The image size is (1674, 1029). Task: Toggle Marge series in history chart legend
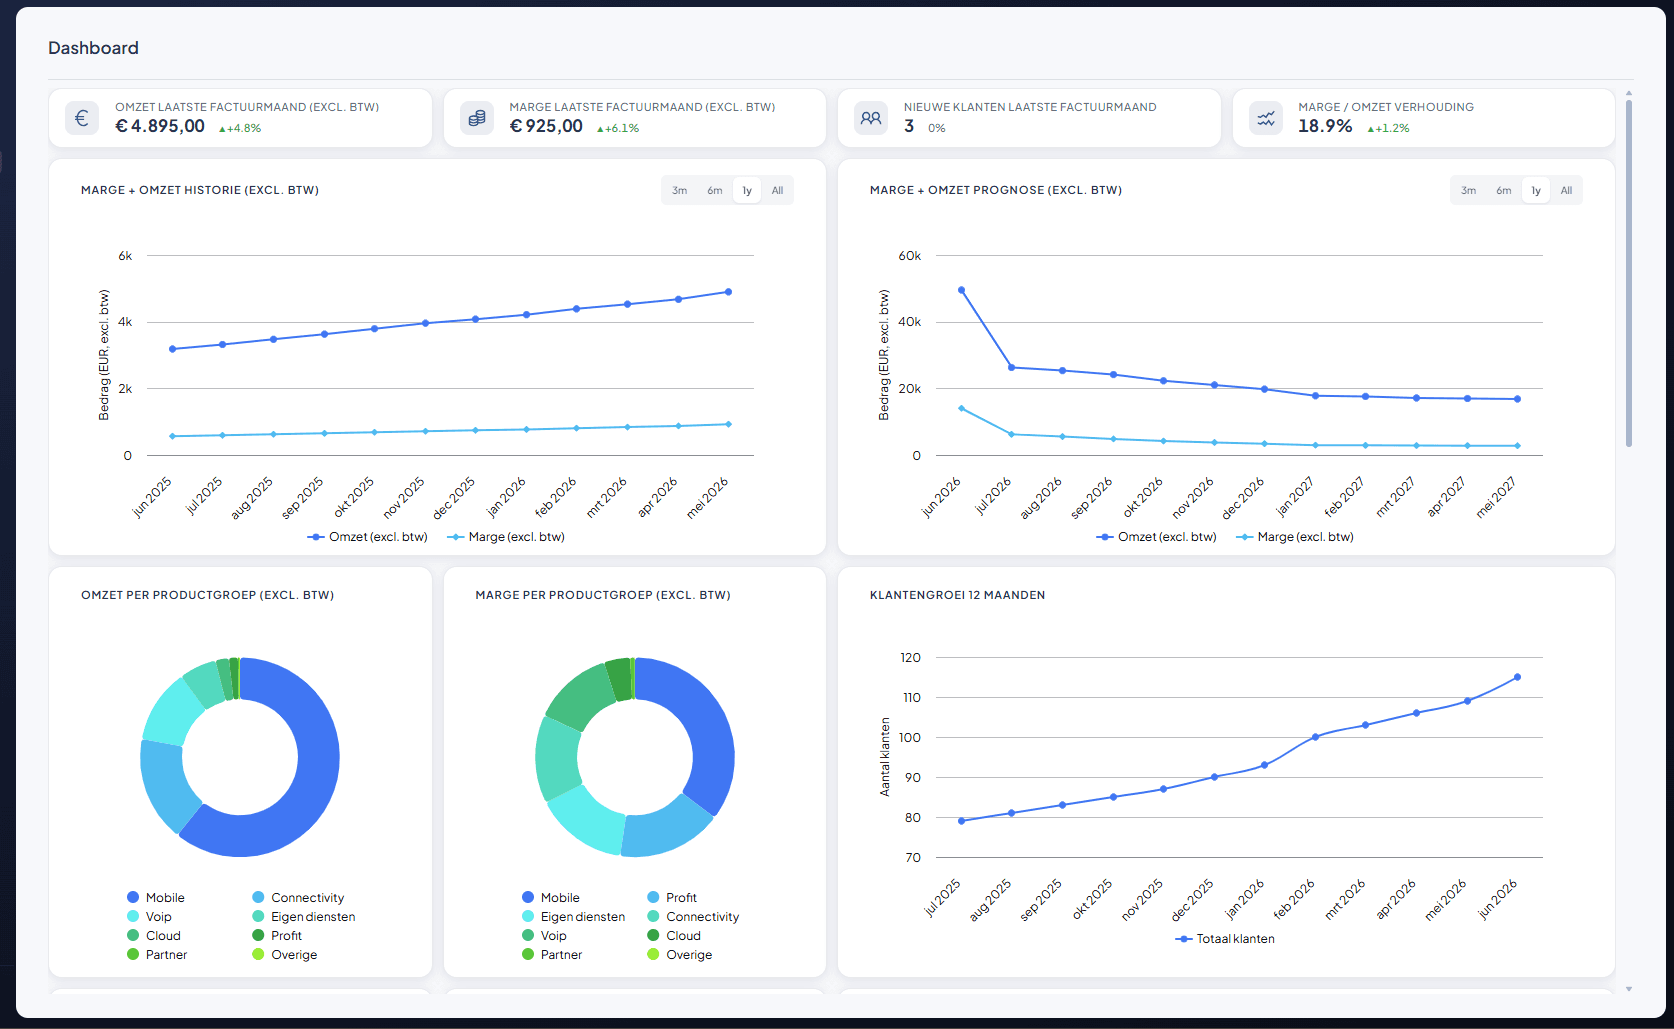pyautogui.click(x=506, y=537)
